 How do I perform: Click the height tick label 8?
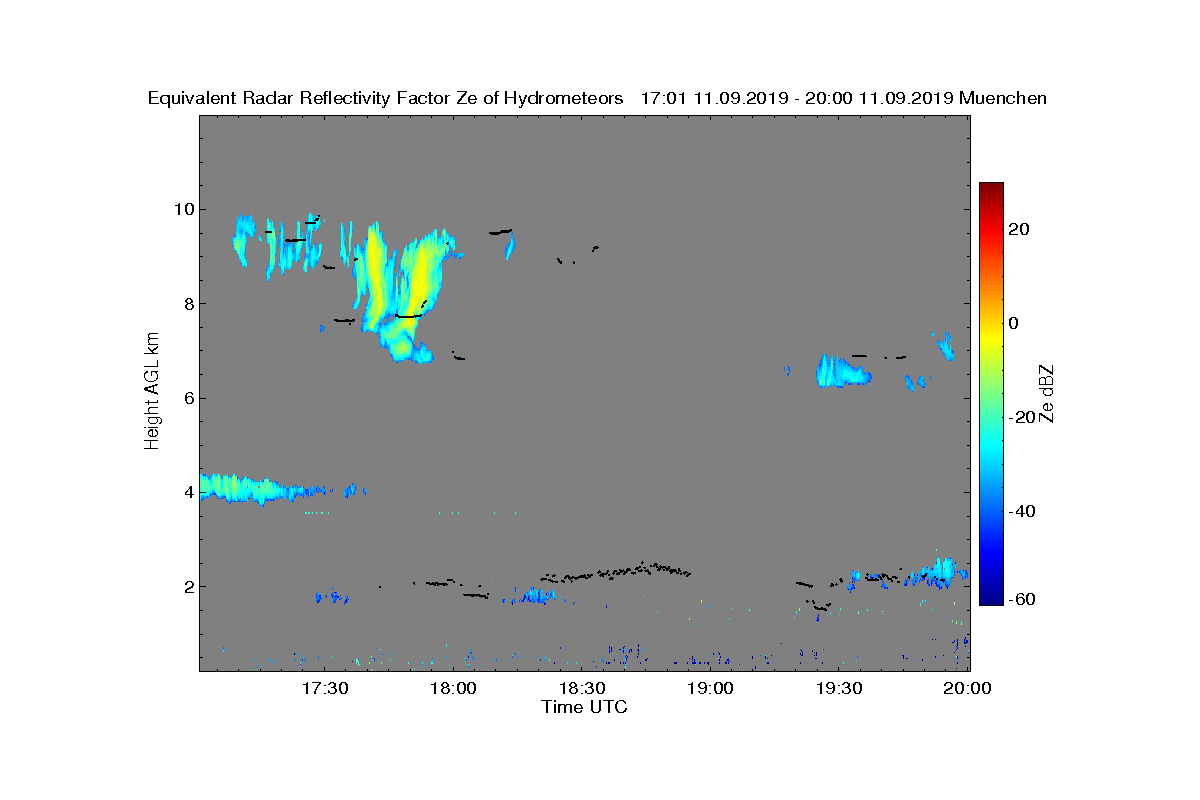[x=188, y=304]
